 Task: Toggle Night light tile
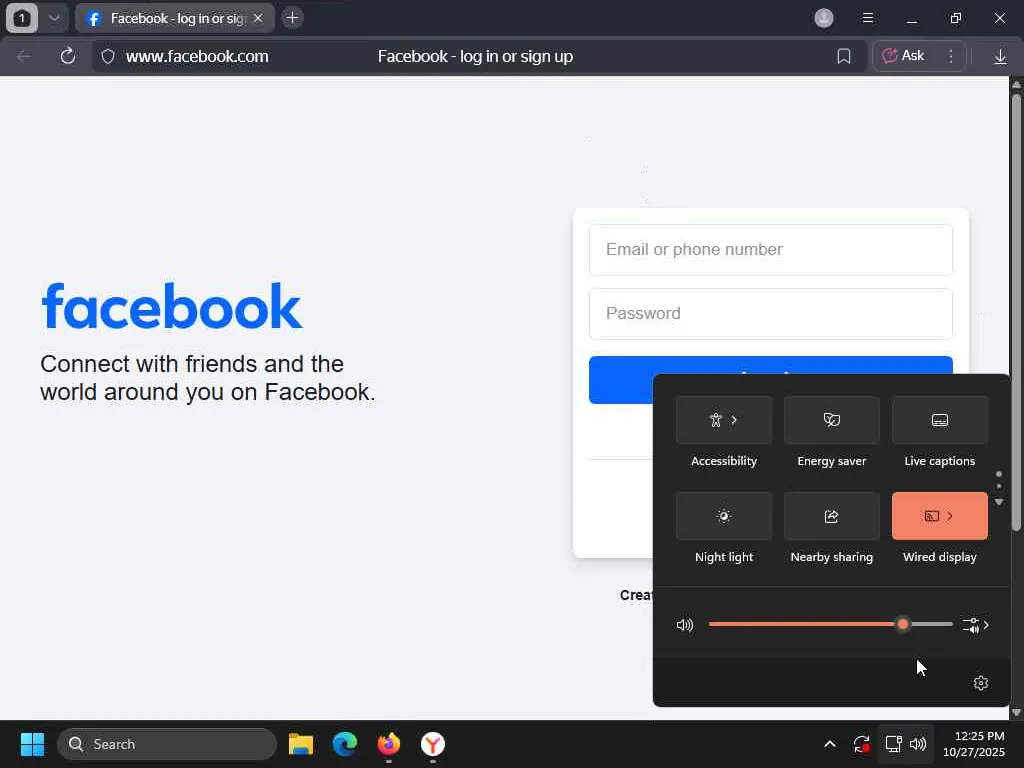coord(724,516)
